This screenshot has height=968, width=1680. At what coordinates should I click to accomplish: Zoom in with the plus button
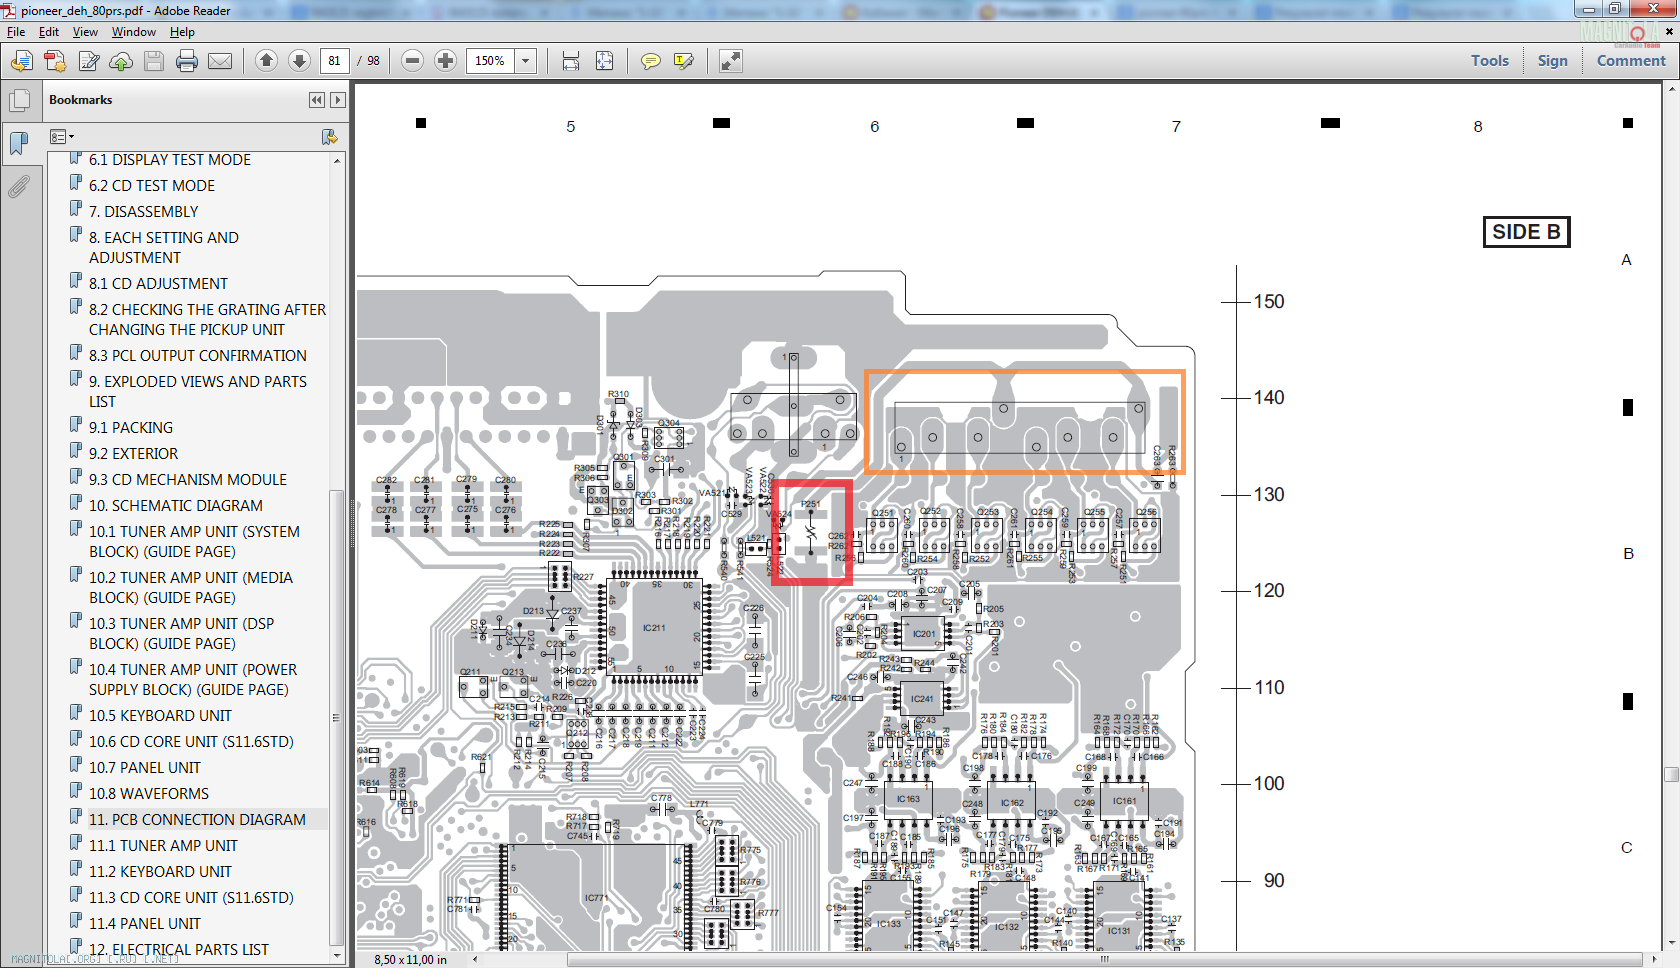coord(445,61)
